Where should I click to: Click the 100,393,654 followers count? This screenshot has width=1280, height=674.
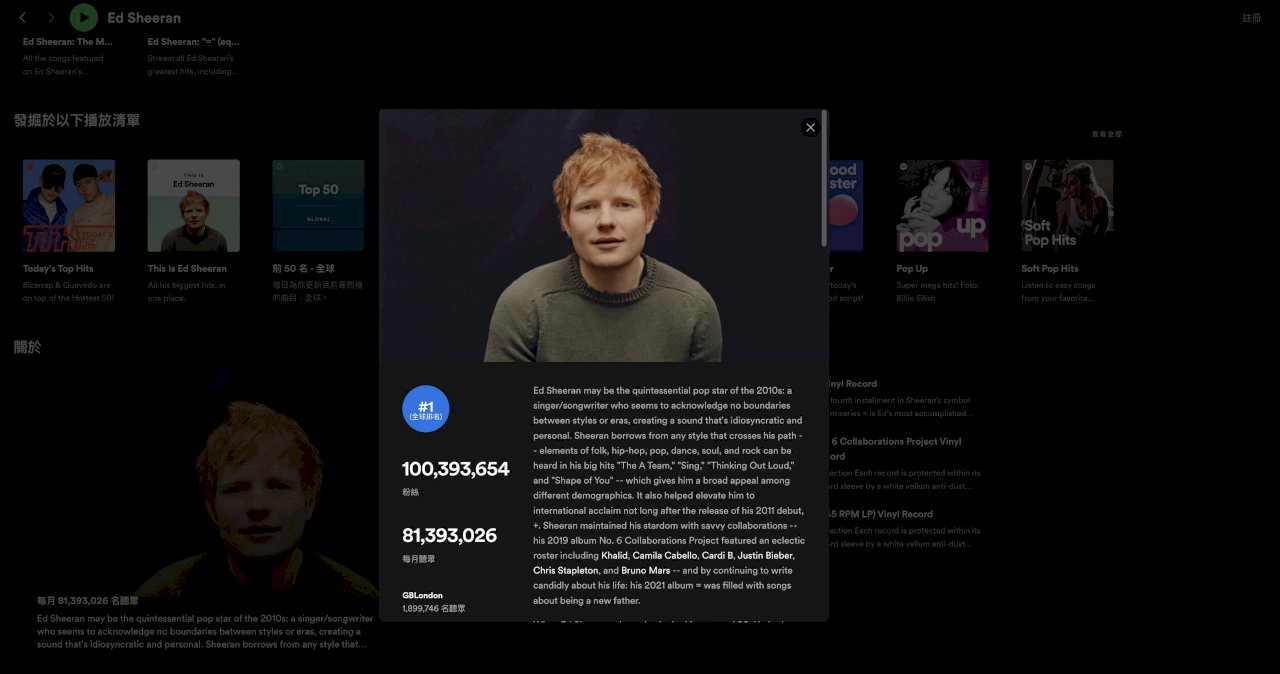[456, 469]
